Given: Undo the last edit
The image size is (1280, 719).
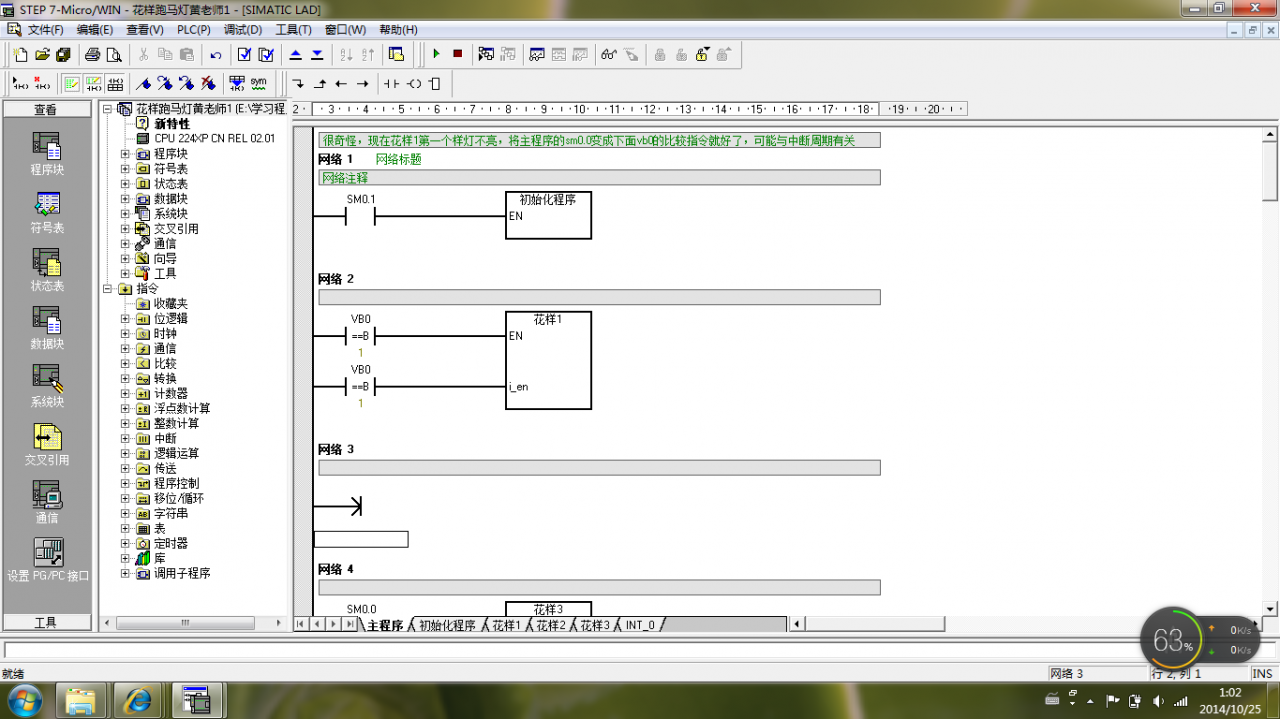Looking at the screenshot, I should coord(216,54).
